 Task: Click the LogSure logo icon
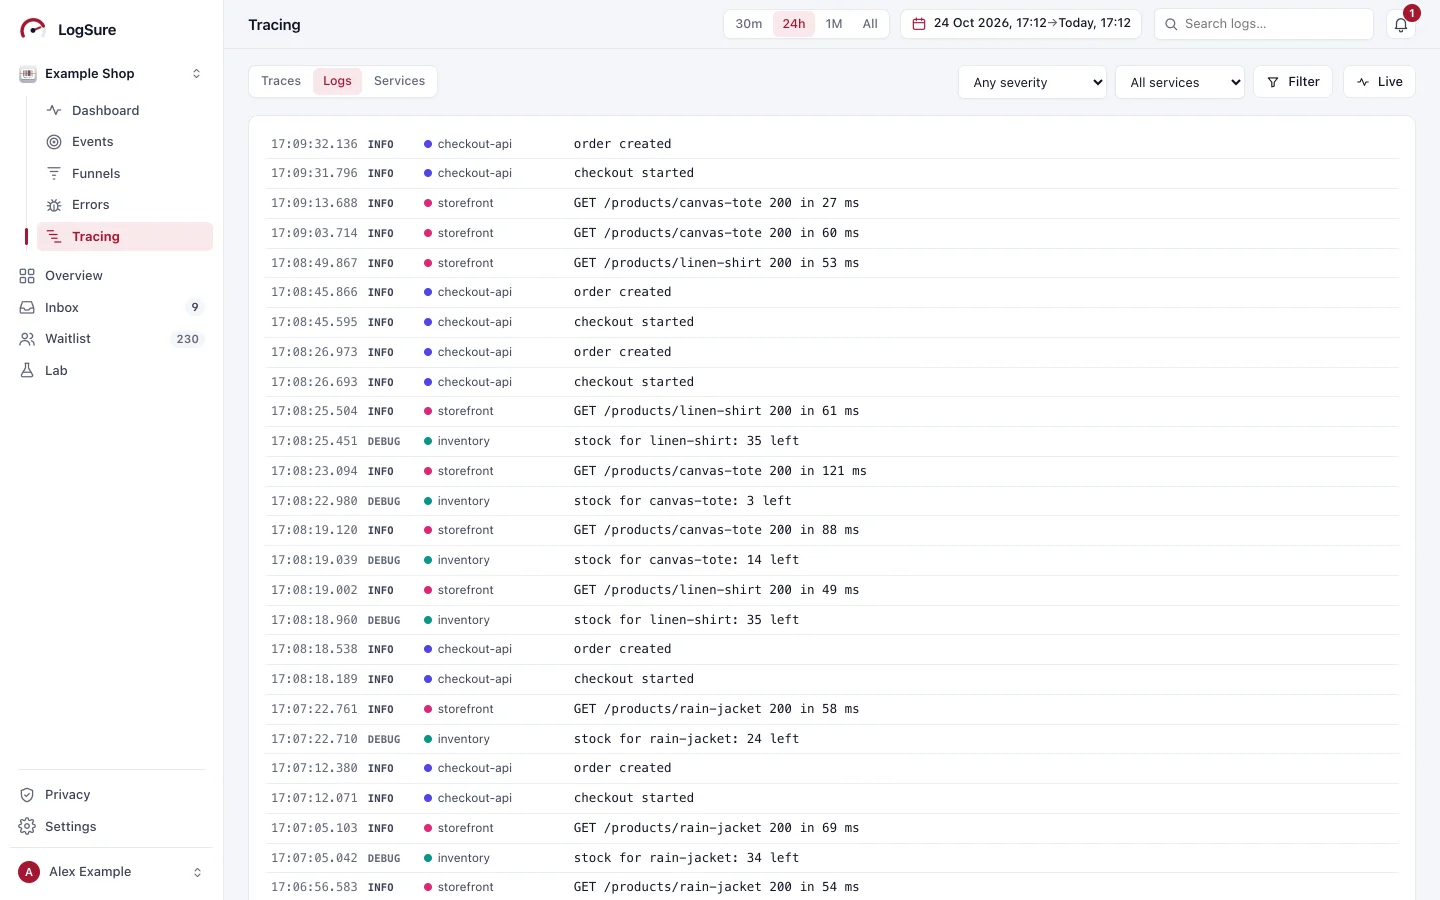tap(33, 29)
